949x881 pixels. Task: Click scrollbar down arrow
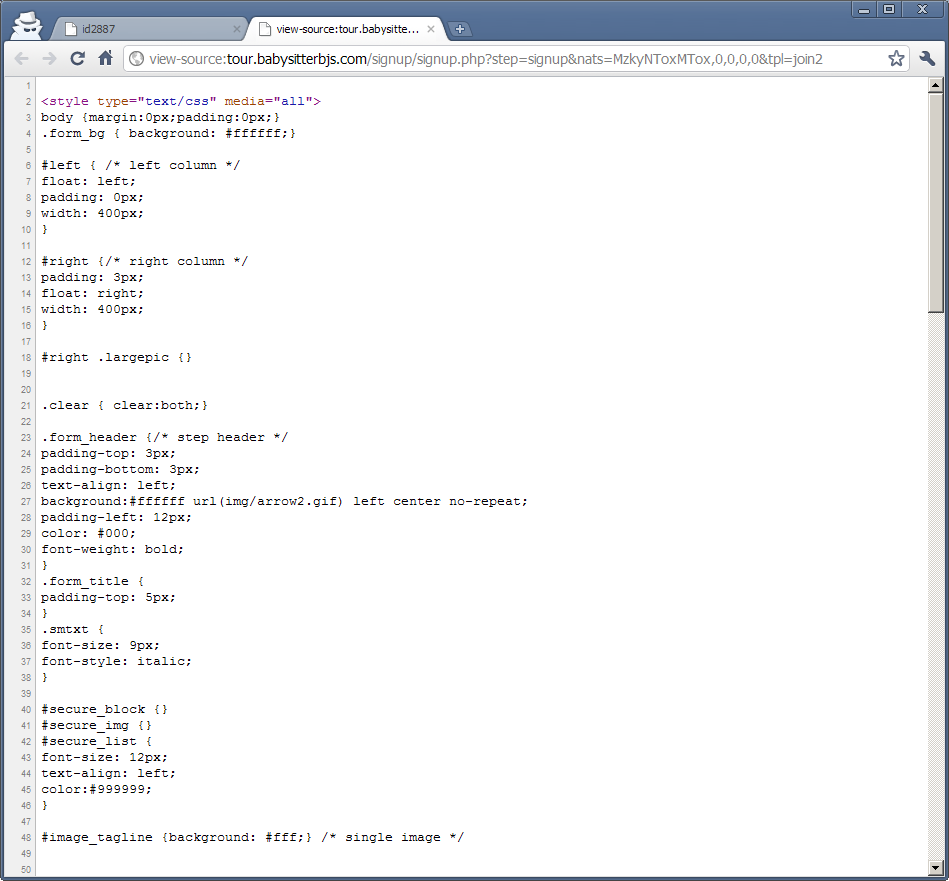[936, 868]
